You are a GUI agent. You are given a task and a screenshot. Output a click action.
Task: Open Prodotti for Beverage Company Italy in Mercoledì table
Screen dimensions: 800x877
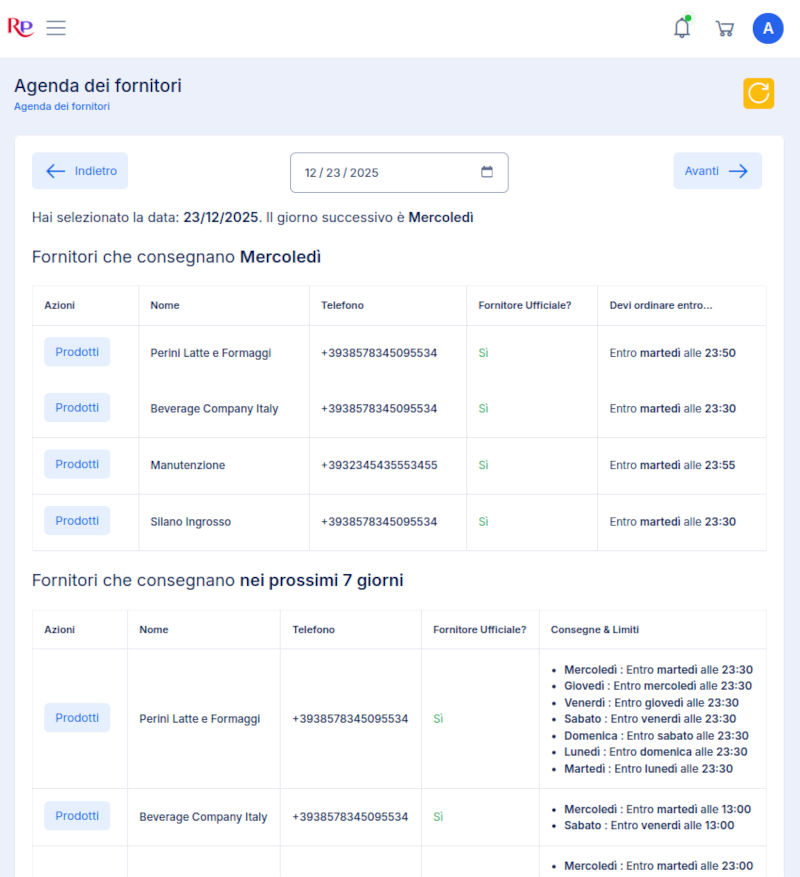coord(77,408)
